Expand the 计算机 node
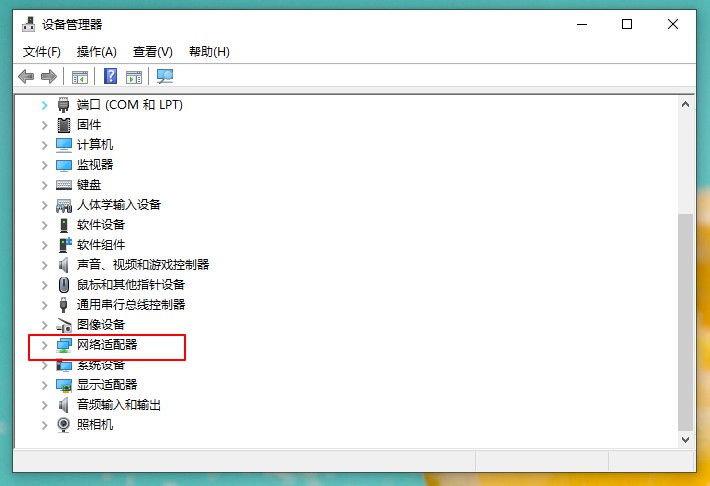This screenshot has height=486, width=710. tap(44, 145)
